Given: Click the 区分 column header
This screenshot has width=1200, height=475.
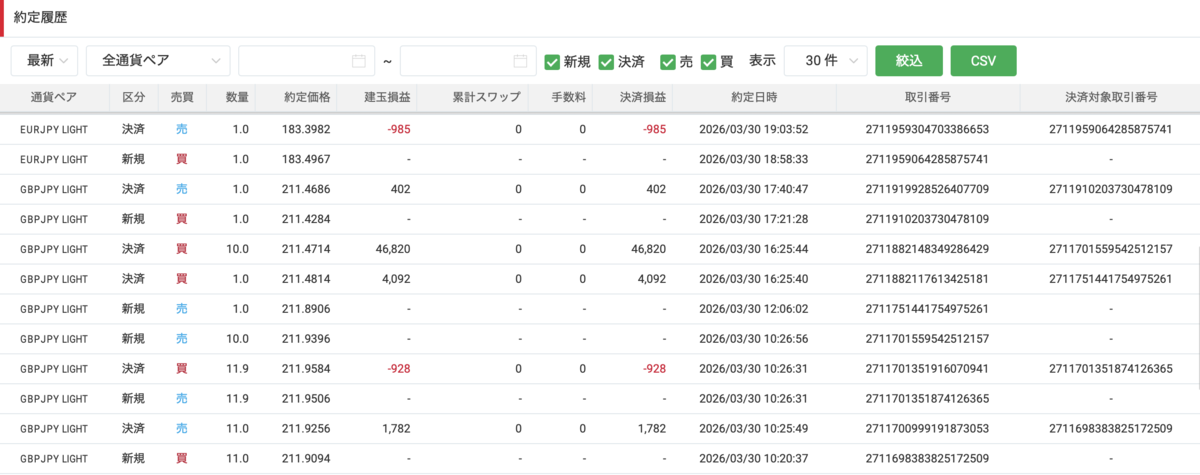Looking at the screenshot, I should click(x=133, y=98).
